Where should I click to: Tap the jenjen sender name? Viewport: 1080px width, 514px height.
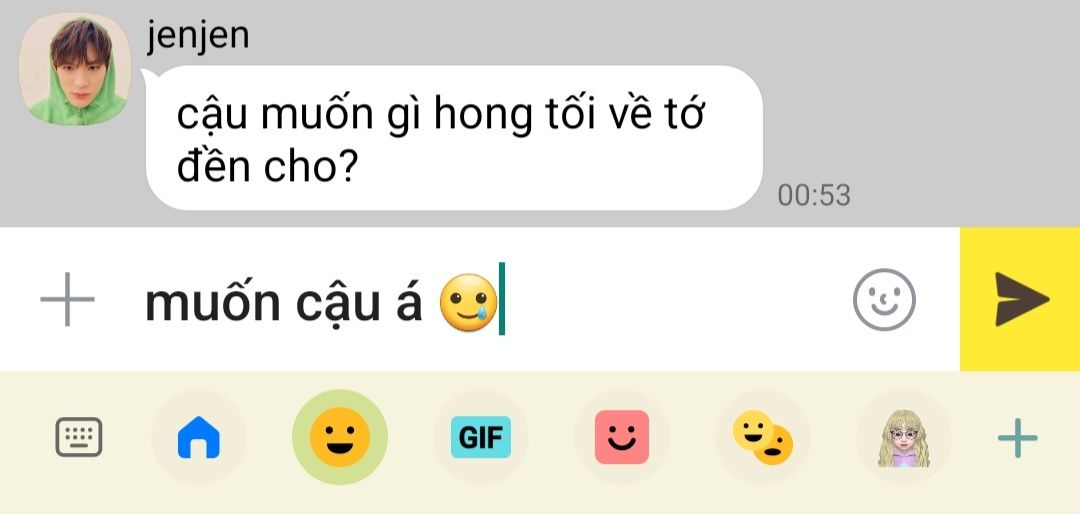[x=198, y=34]
